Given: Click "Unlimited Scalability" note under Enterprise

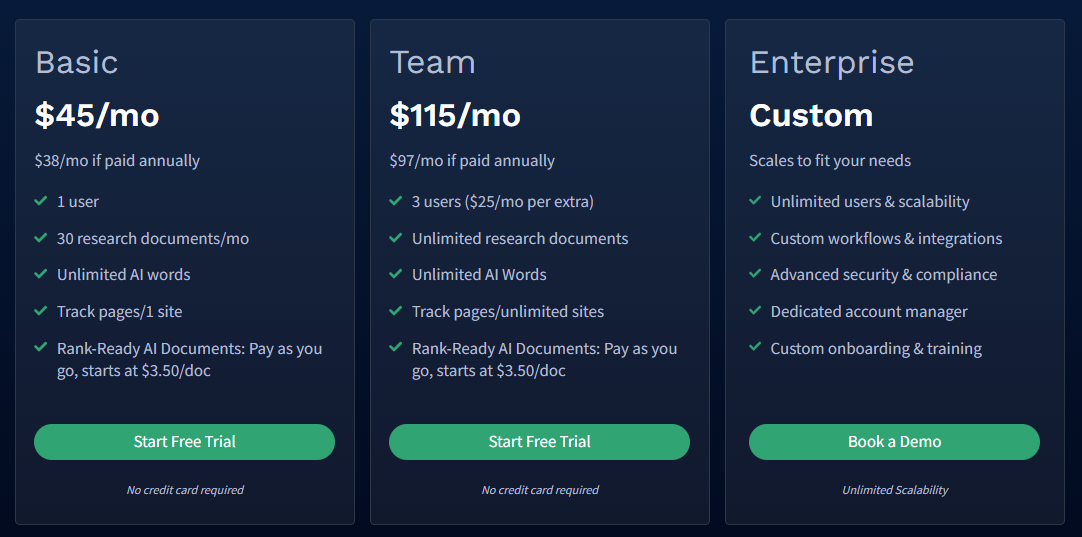Looking at the screenshot, I should click(x=895, y=490).
